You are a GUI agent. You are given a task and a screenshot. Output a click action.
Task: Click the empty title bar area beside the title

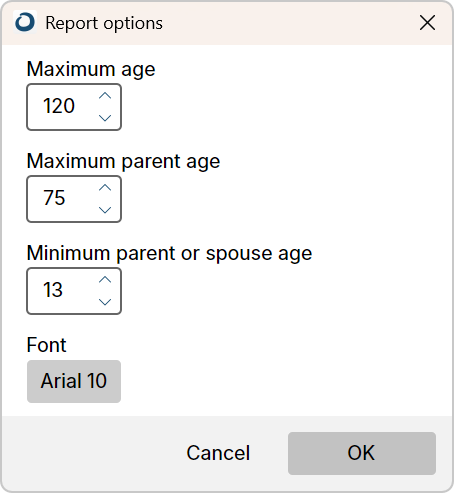click(287, 23)
